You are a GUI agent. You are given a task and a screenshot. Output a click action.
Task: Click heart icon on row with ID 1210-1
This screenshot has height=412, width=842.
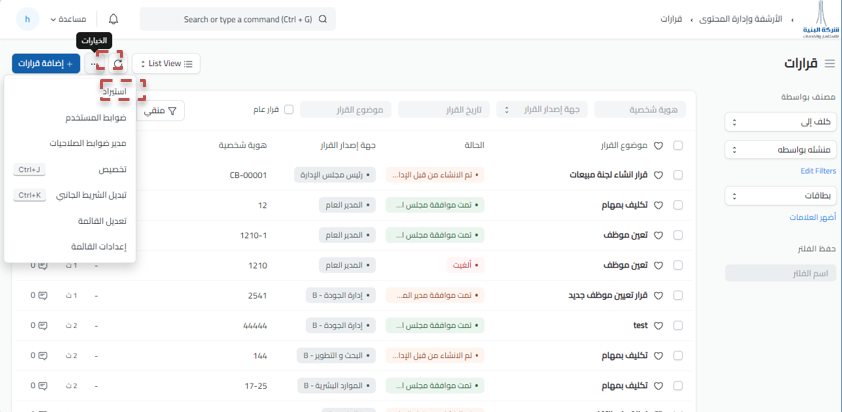[x=658, y=235]
